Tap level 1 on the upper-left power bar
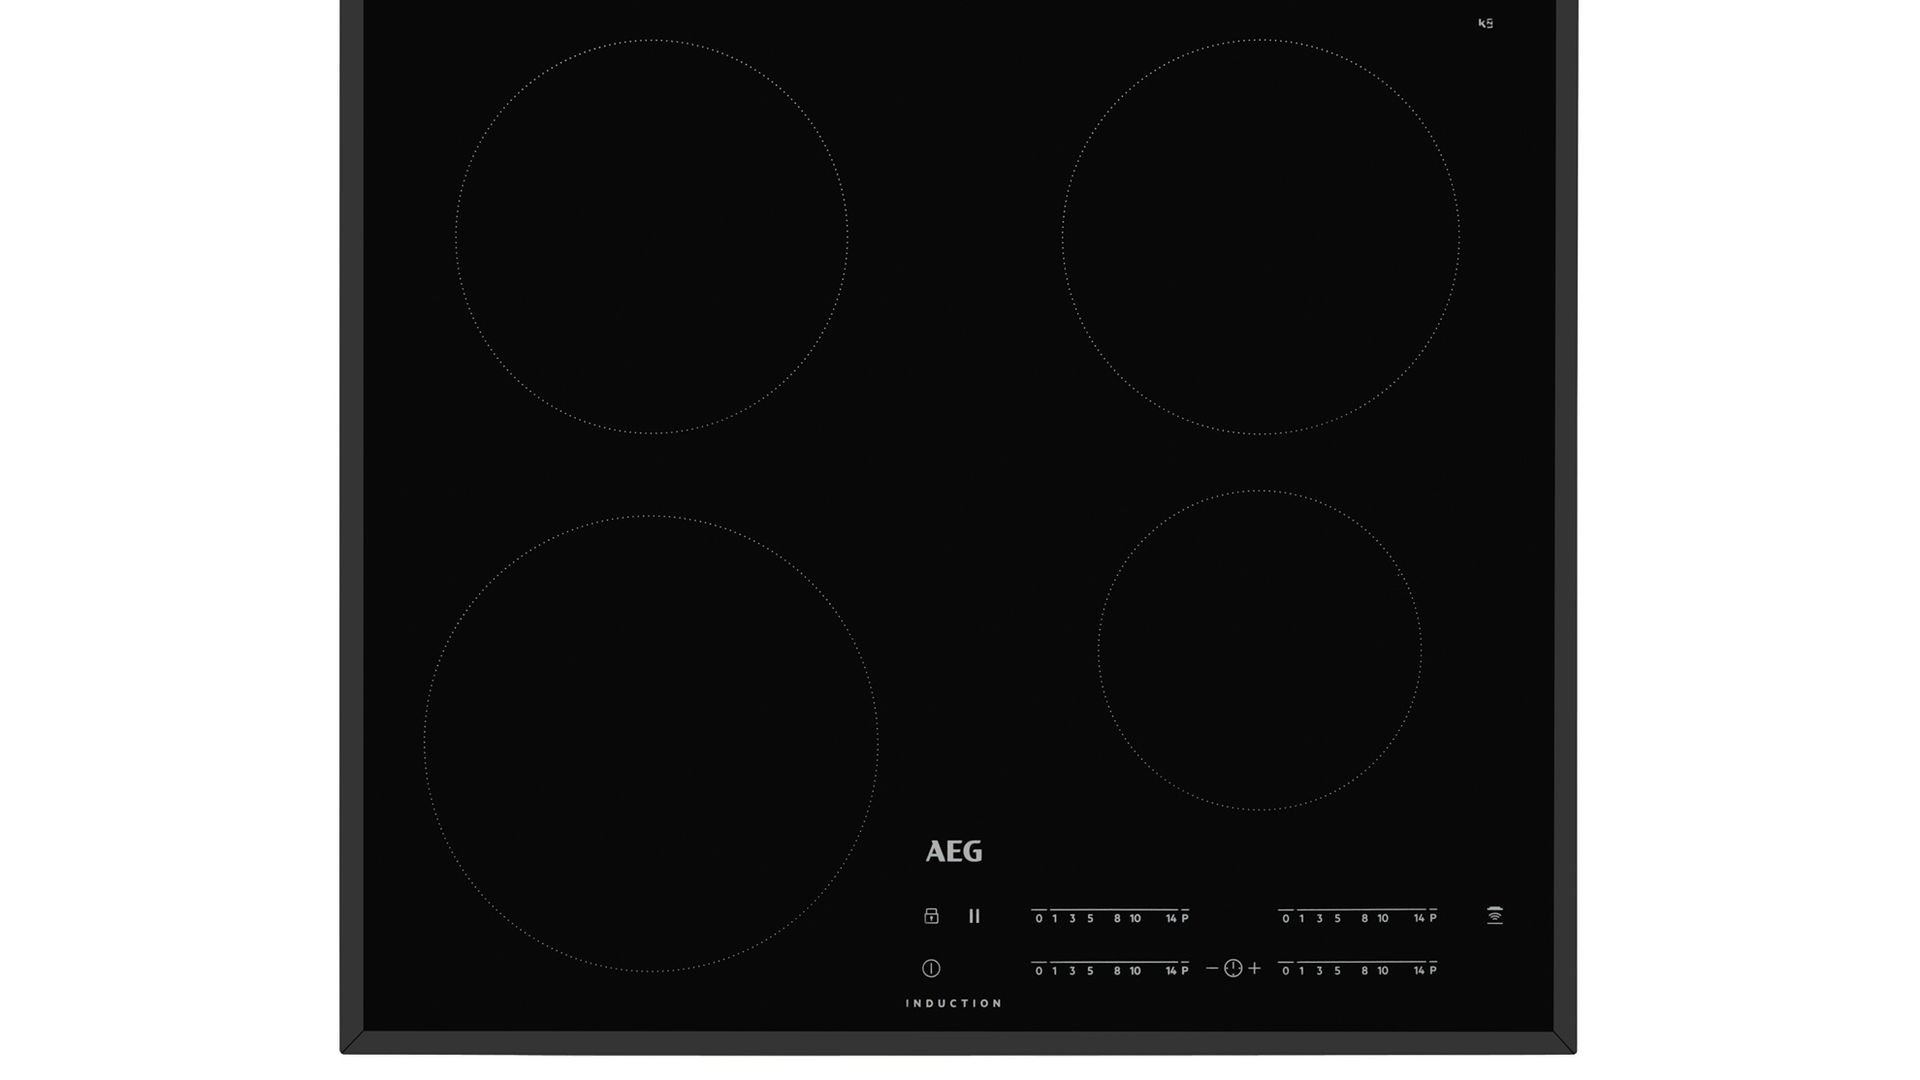Image resolution: width=1920 pixels, height=1080 pixels. [x=1054, y=918]
